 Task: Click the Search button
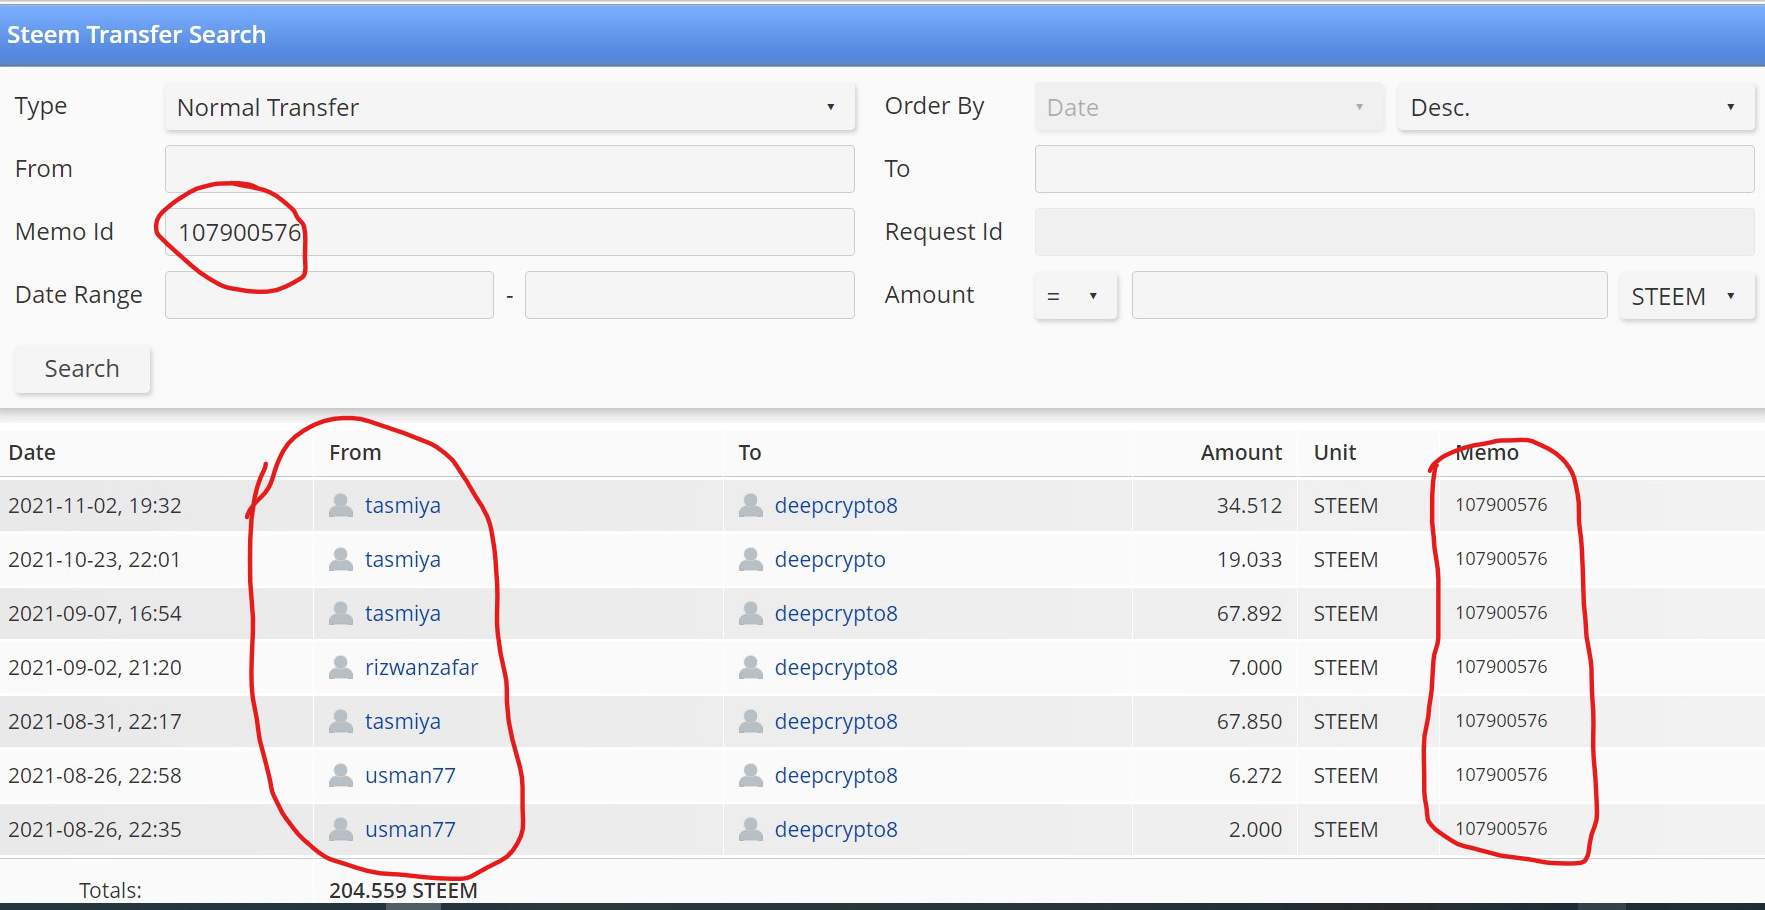(82, 369)
